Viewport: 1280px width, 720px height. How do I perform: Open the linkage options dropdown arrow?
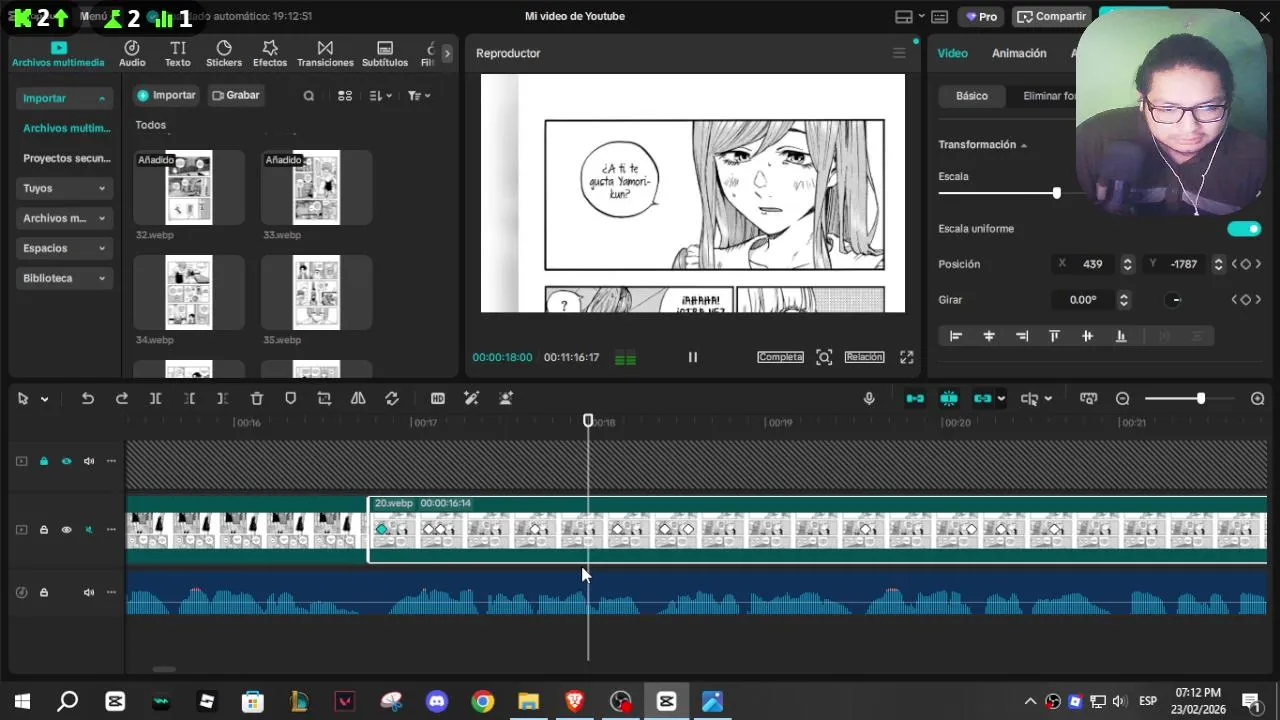(x=1001, y=399)
